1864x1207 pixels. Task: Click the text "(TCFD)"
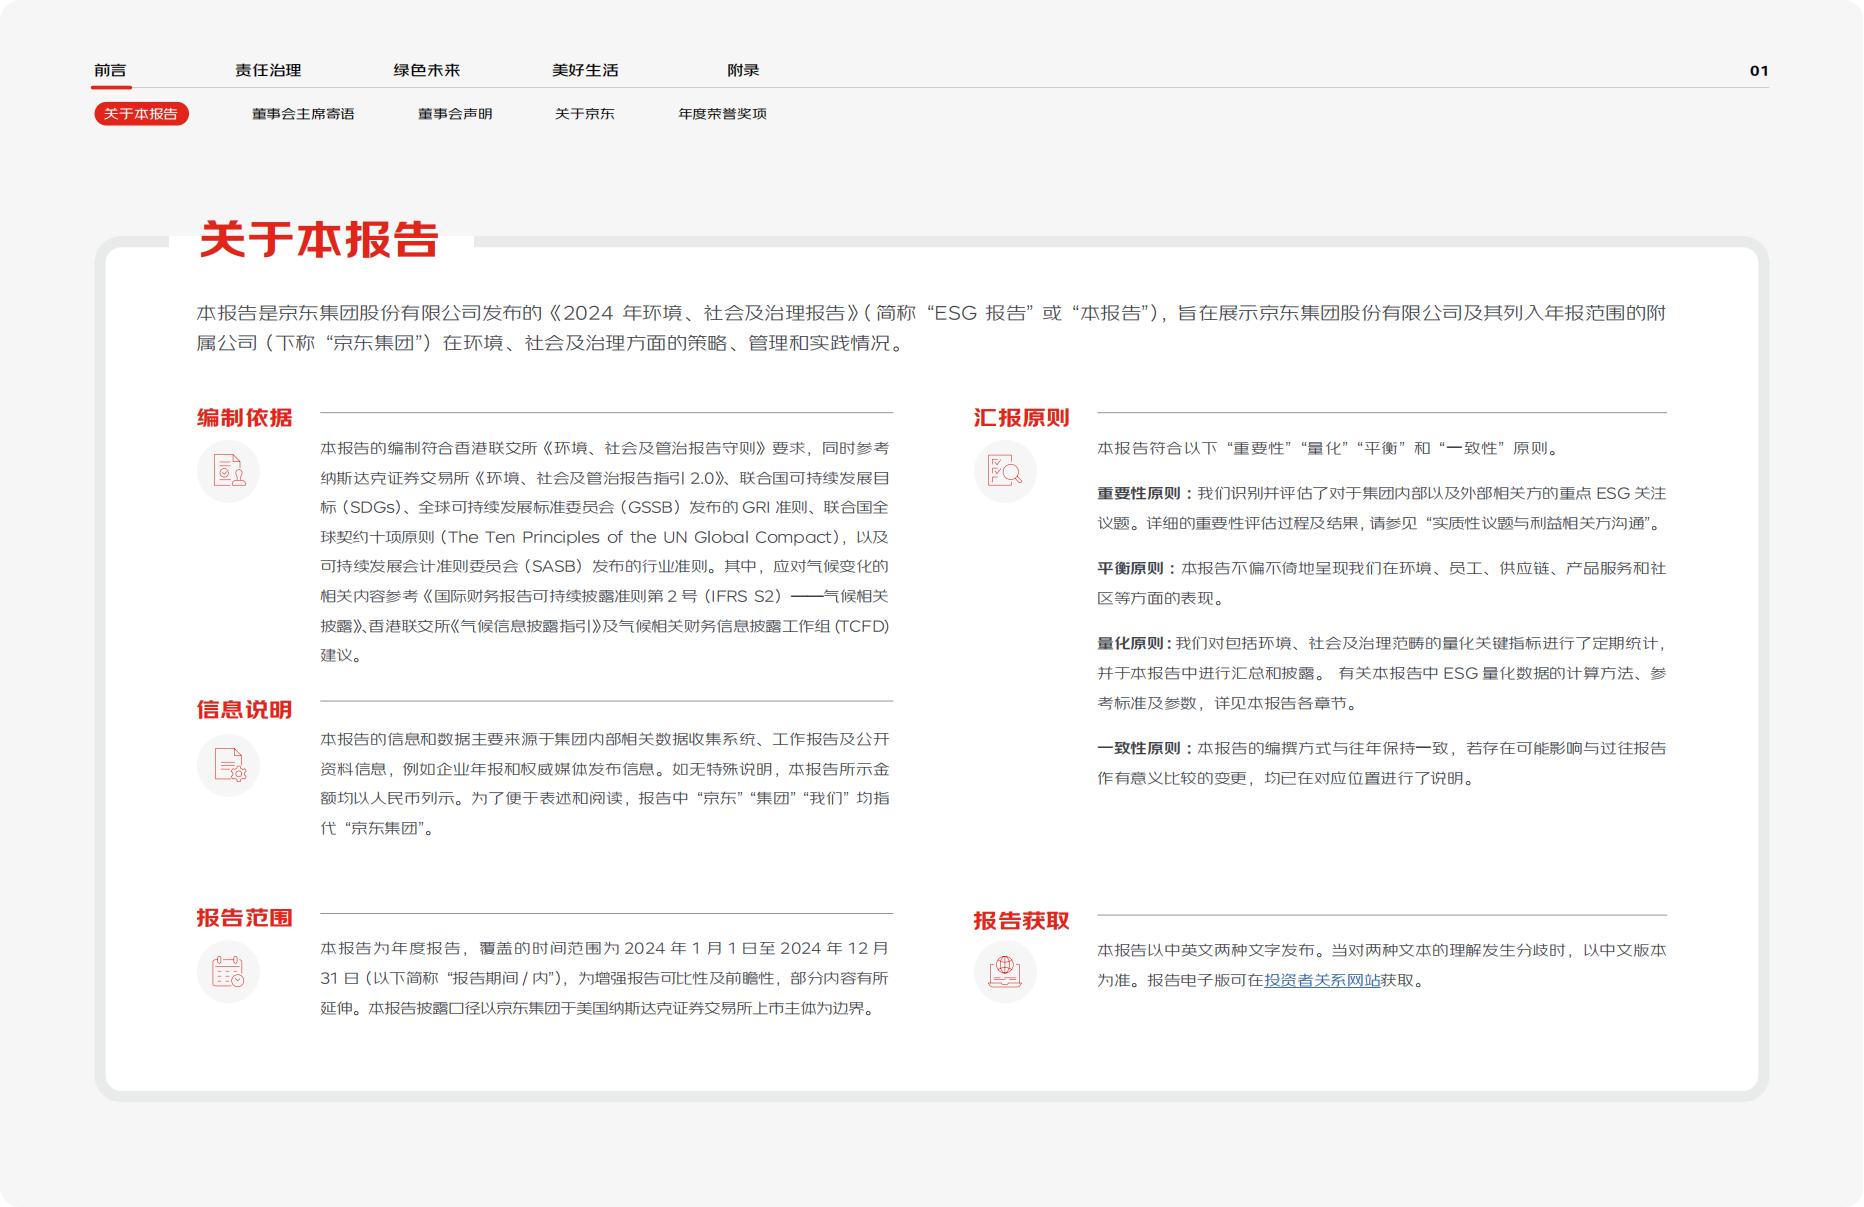click(x=862, y=626)
